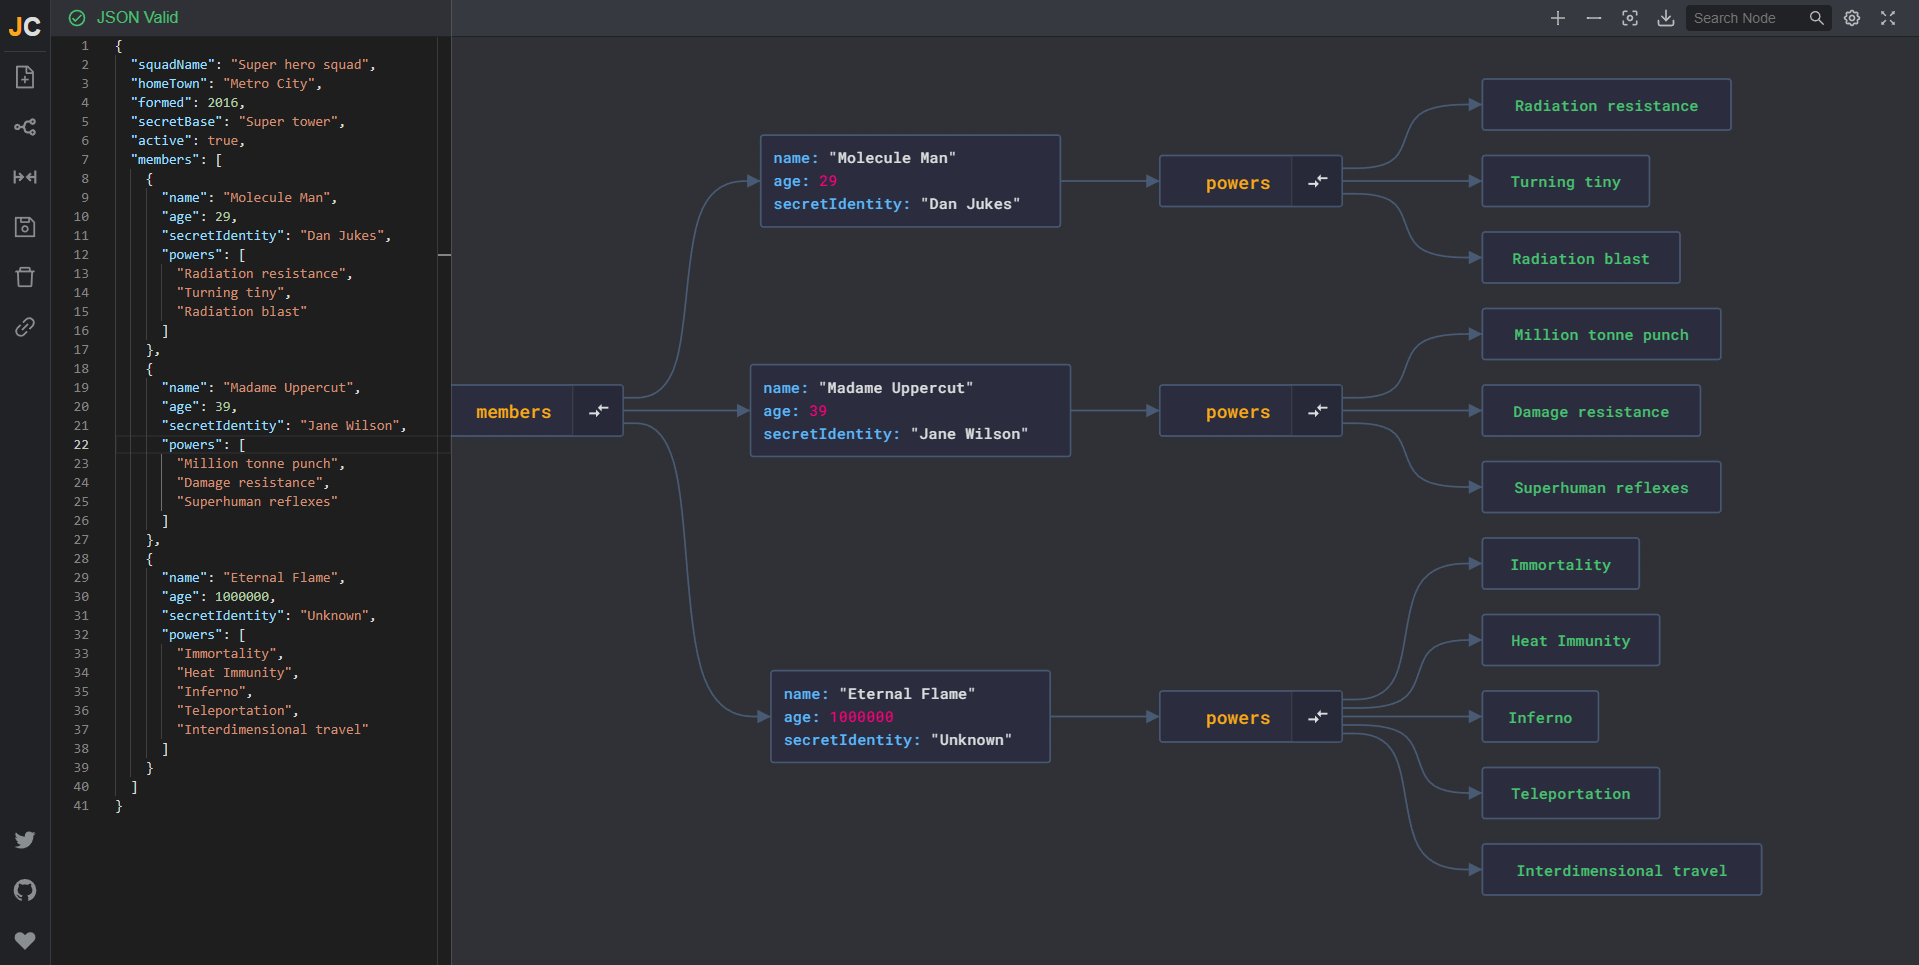This screenshot has height=965, width=1919.
Task: Collapse the members node children
Action: point(597,411)
